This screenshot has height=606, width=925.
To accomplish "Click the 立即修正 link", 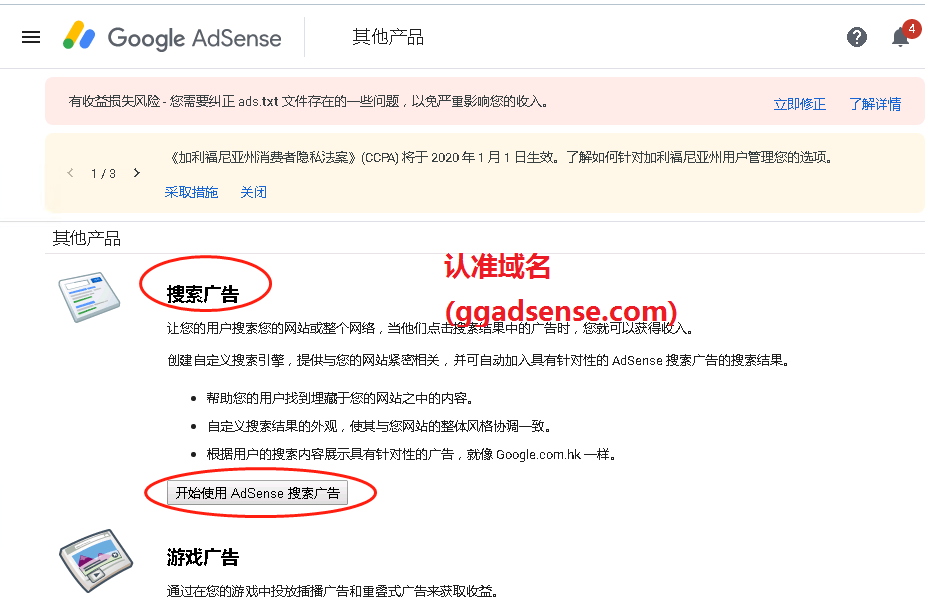I will [x=799, y=104].
